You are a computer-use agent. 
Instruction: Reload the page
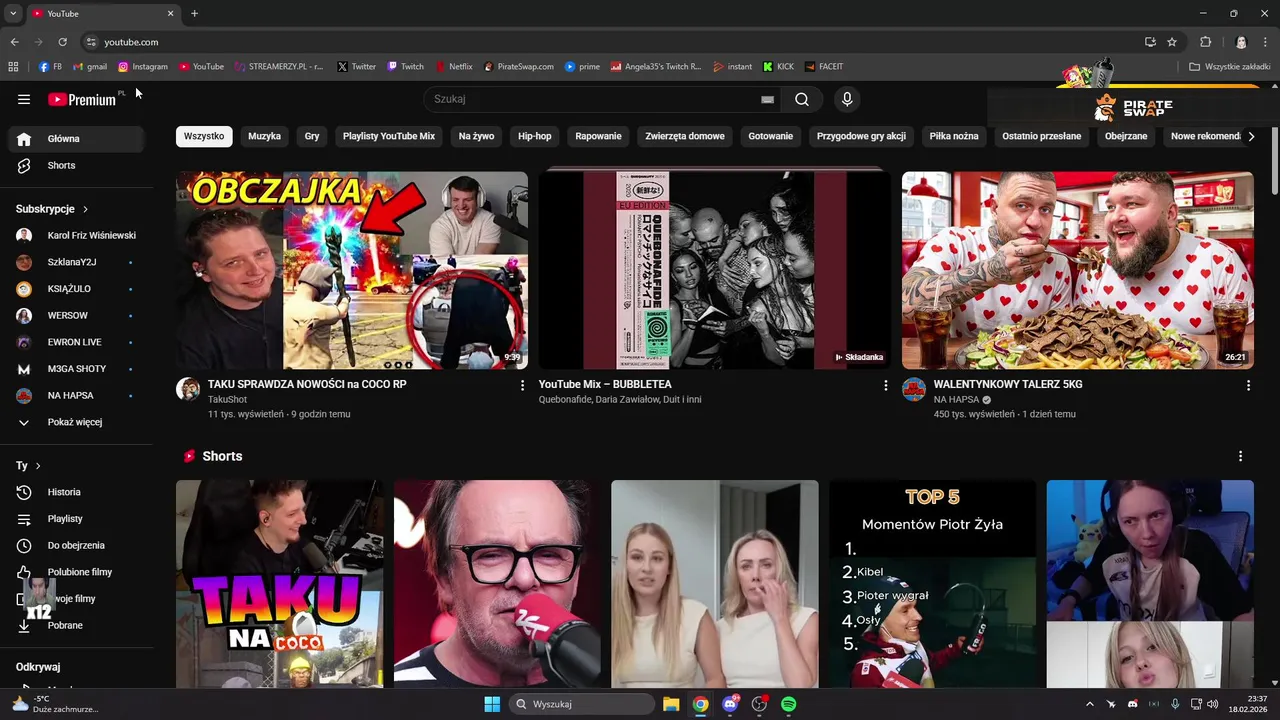62,42
